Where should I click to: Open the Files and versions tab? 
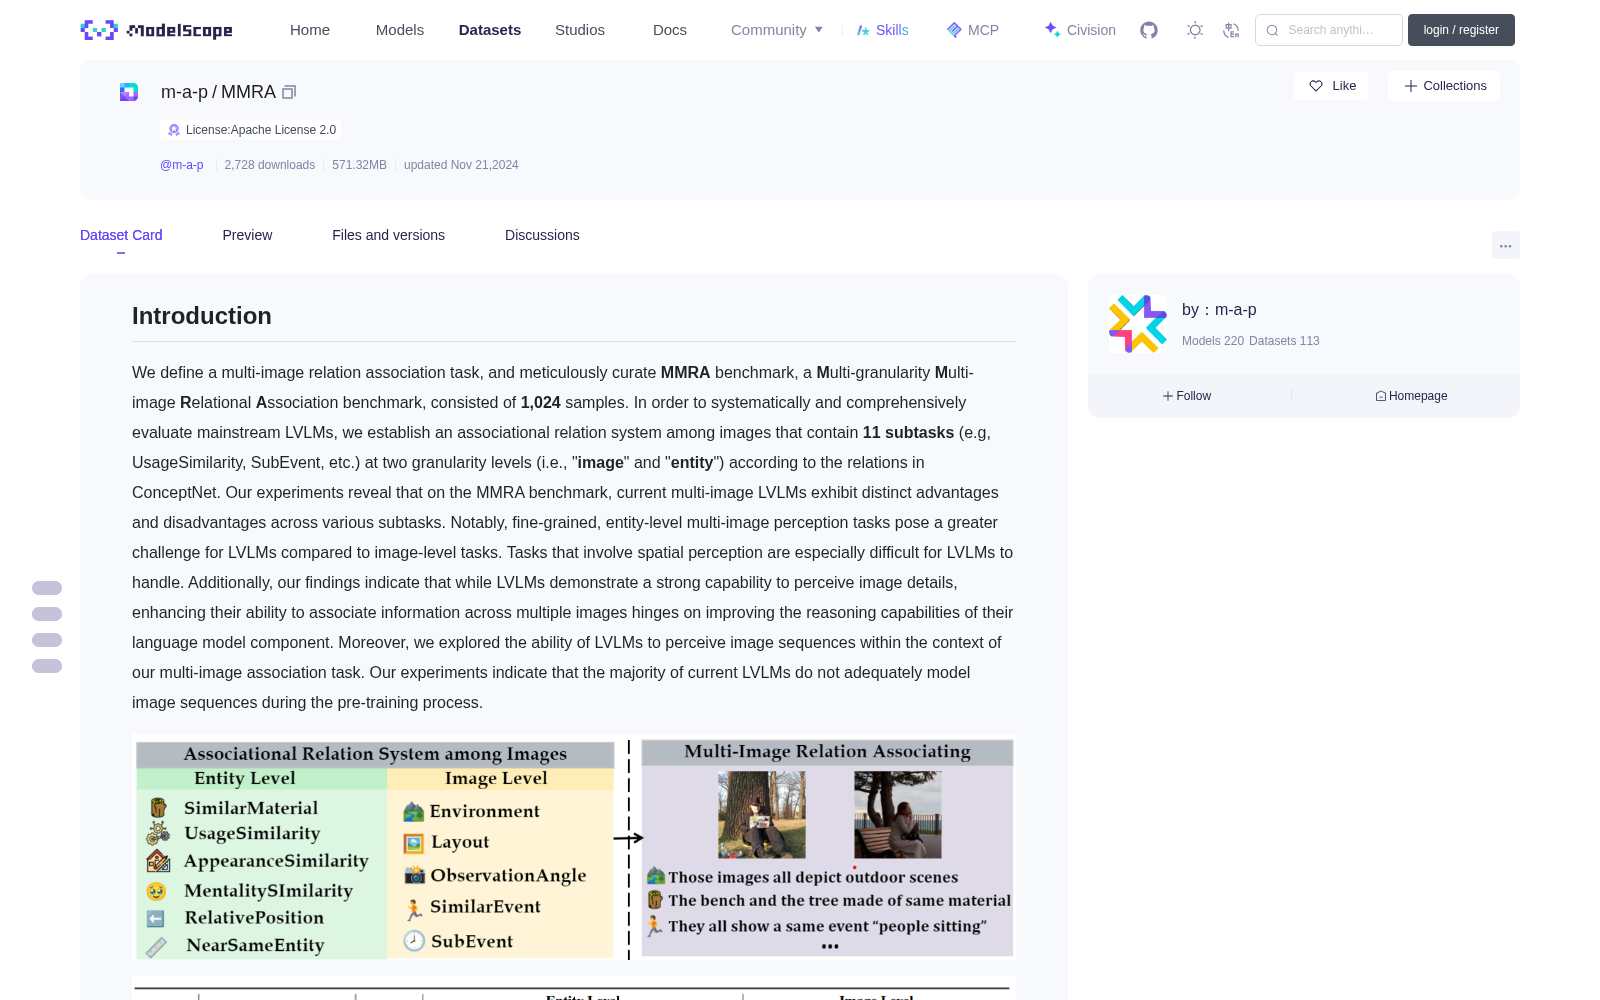pyautogui.click(x=388, y=235)
